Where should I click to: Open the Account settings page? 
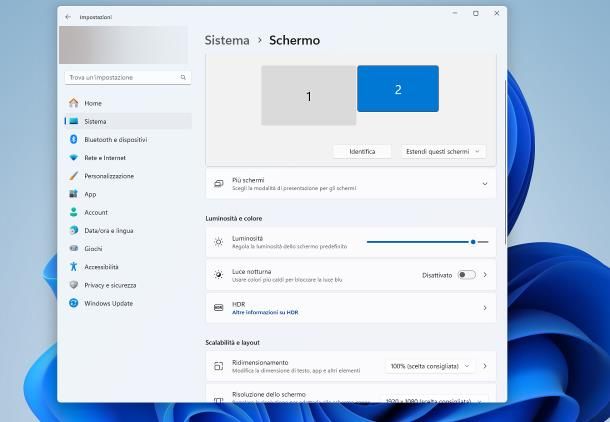[128, 212]
